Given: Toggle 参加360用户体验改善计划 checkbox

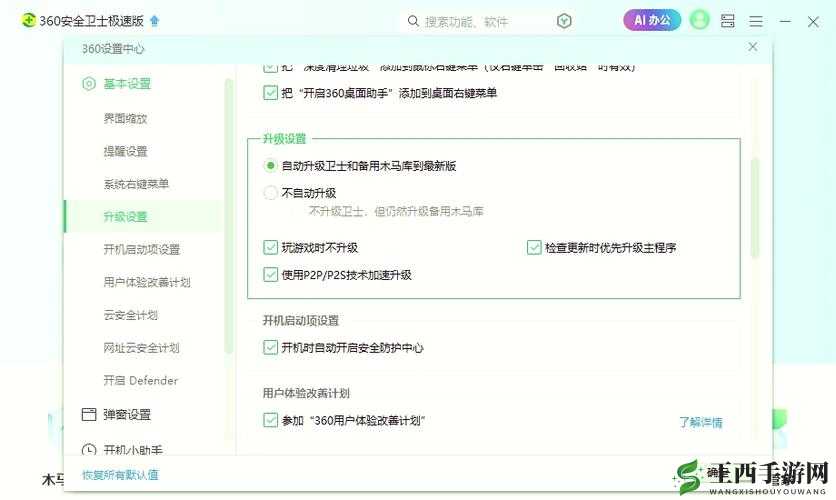Looking at the screenshot, I should click(270, 420).
